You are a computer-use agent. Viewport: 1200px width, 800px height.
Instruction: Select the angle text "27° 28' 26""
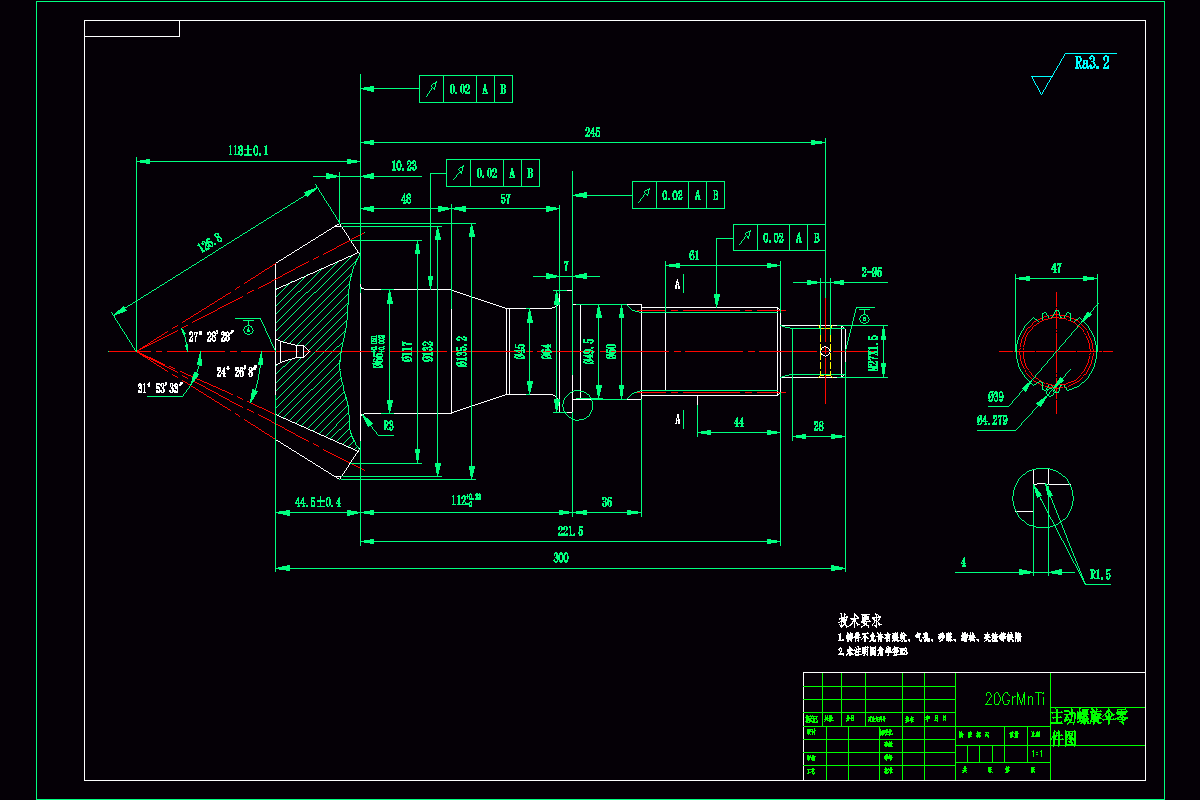coord(209,337)
